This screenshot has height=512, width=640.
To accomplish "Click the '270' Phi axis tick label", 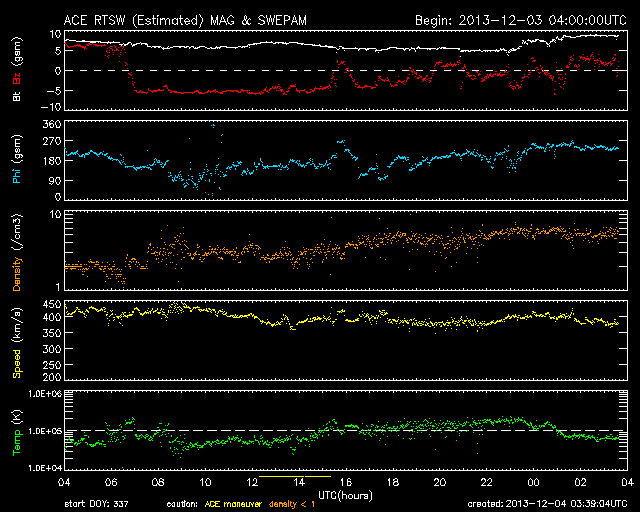I will click(x=52, y=142).
